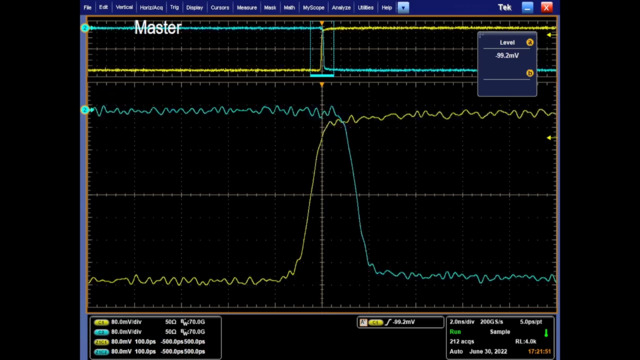Open the Measure menu
The image size is (640, 360).
pos(247,7)
